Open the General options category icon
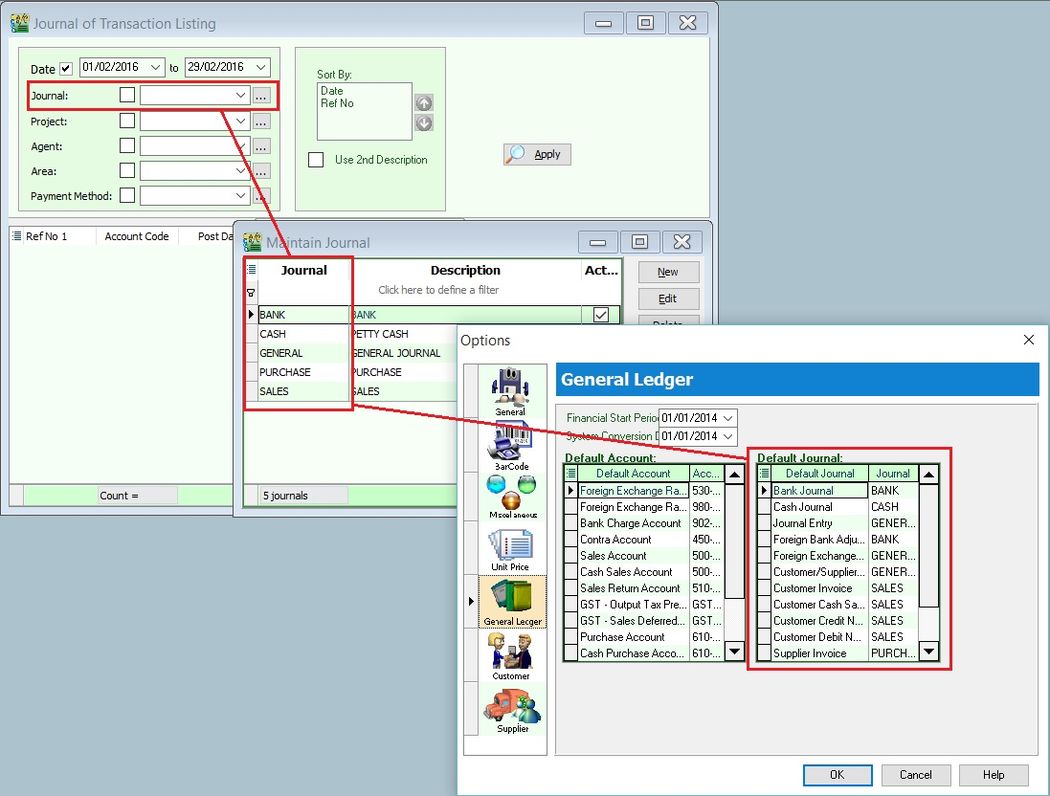The width and height of the screenshot is (1050, 796). tap(510, 390)
